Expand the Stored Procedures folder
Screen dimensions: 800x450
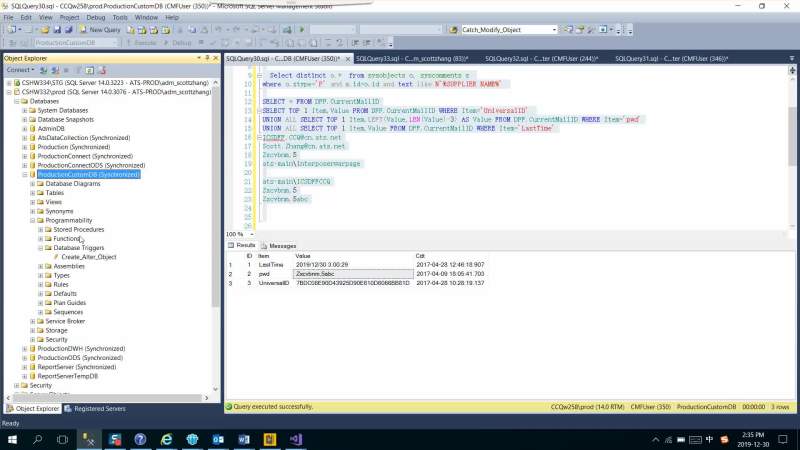pos(41,229)
